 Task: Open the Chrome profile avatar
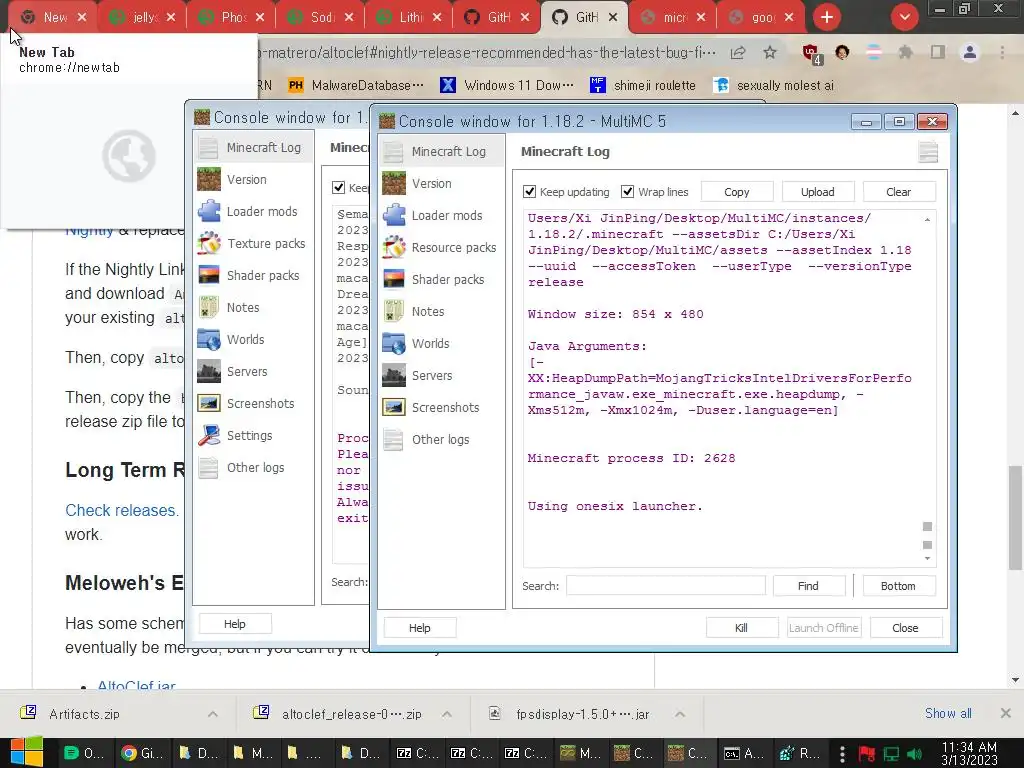click(x=970, y=52)
